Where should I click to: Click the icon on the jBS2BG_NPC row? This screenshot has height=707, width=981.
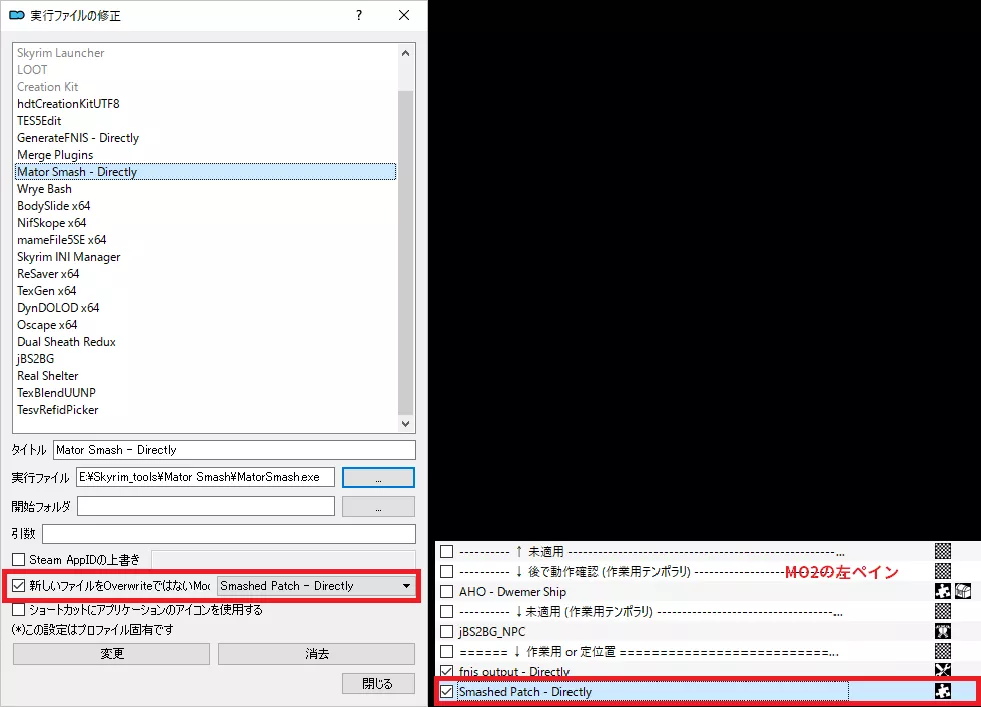pos(942,631)
